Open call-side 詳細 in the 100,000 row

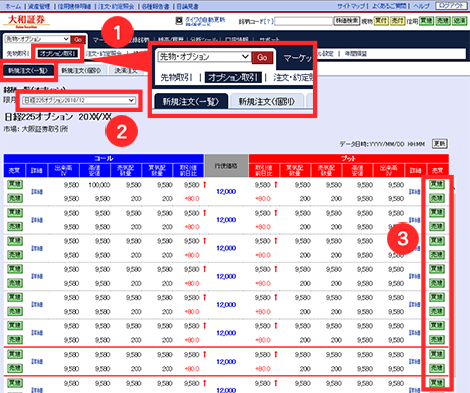(37, 192)
